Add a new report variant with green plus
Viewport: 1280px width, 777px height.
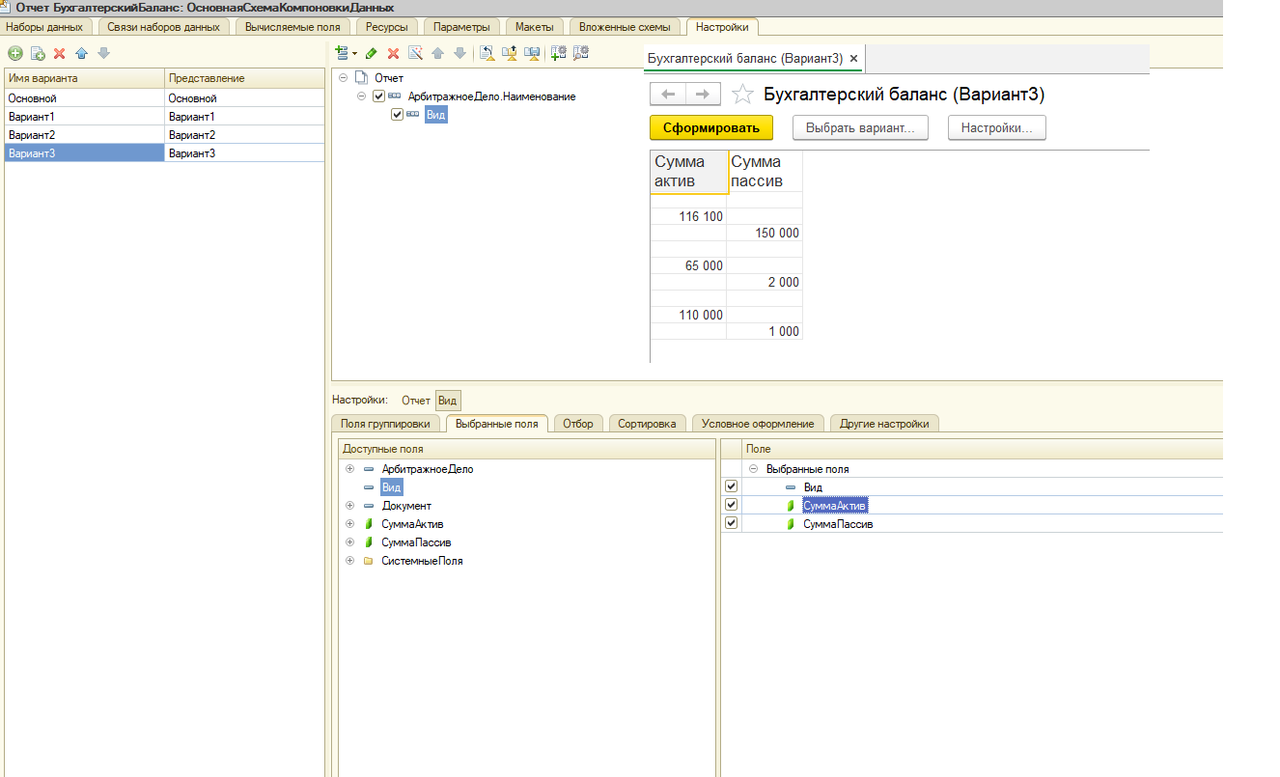coord(15,53)
